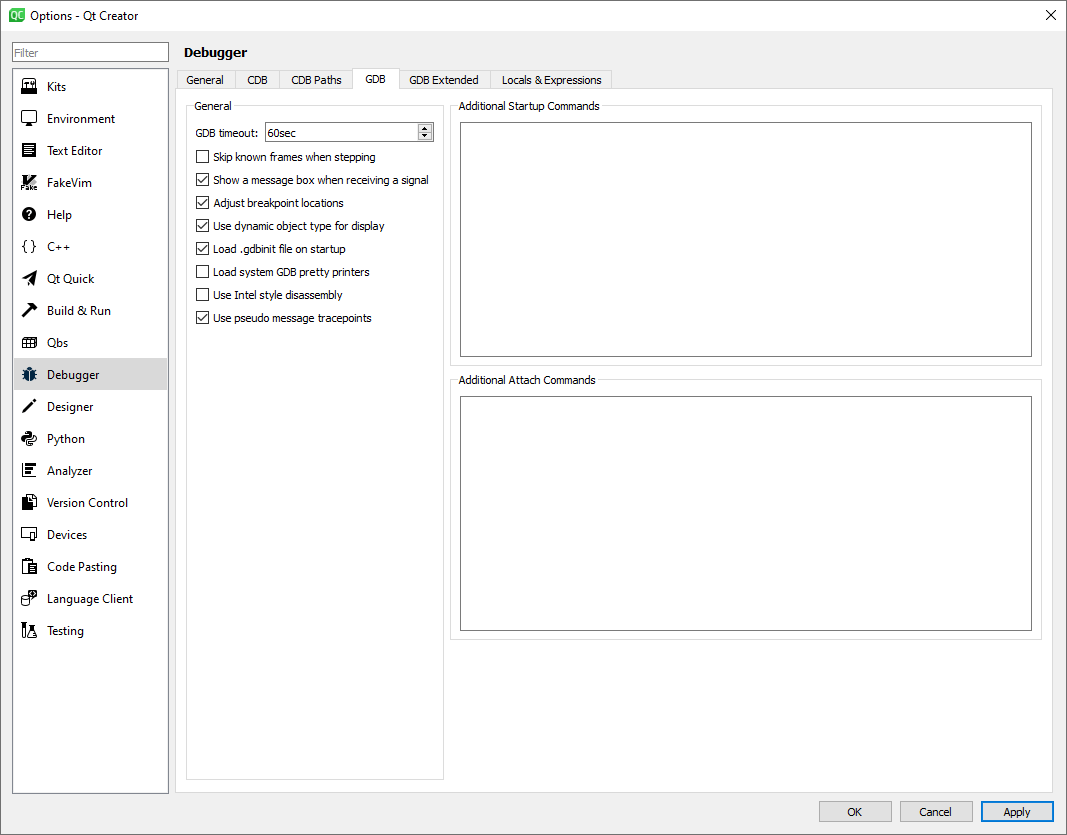Click the Debugger bug icon
The height and width of the screenshot is (835, 1067).
coord(28,374)
